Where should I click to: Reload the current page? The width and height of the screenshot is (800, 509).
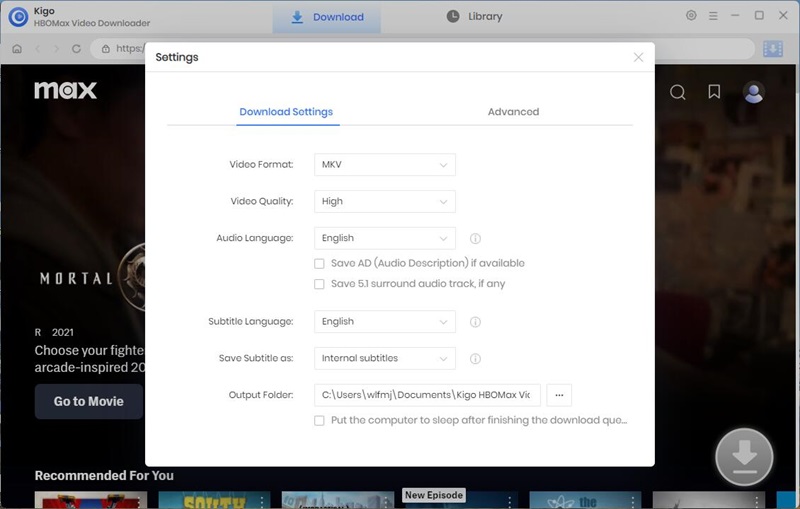[x=77, y=49]
